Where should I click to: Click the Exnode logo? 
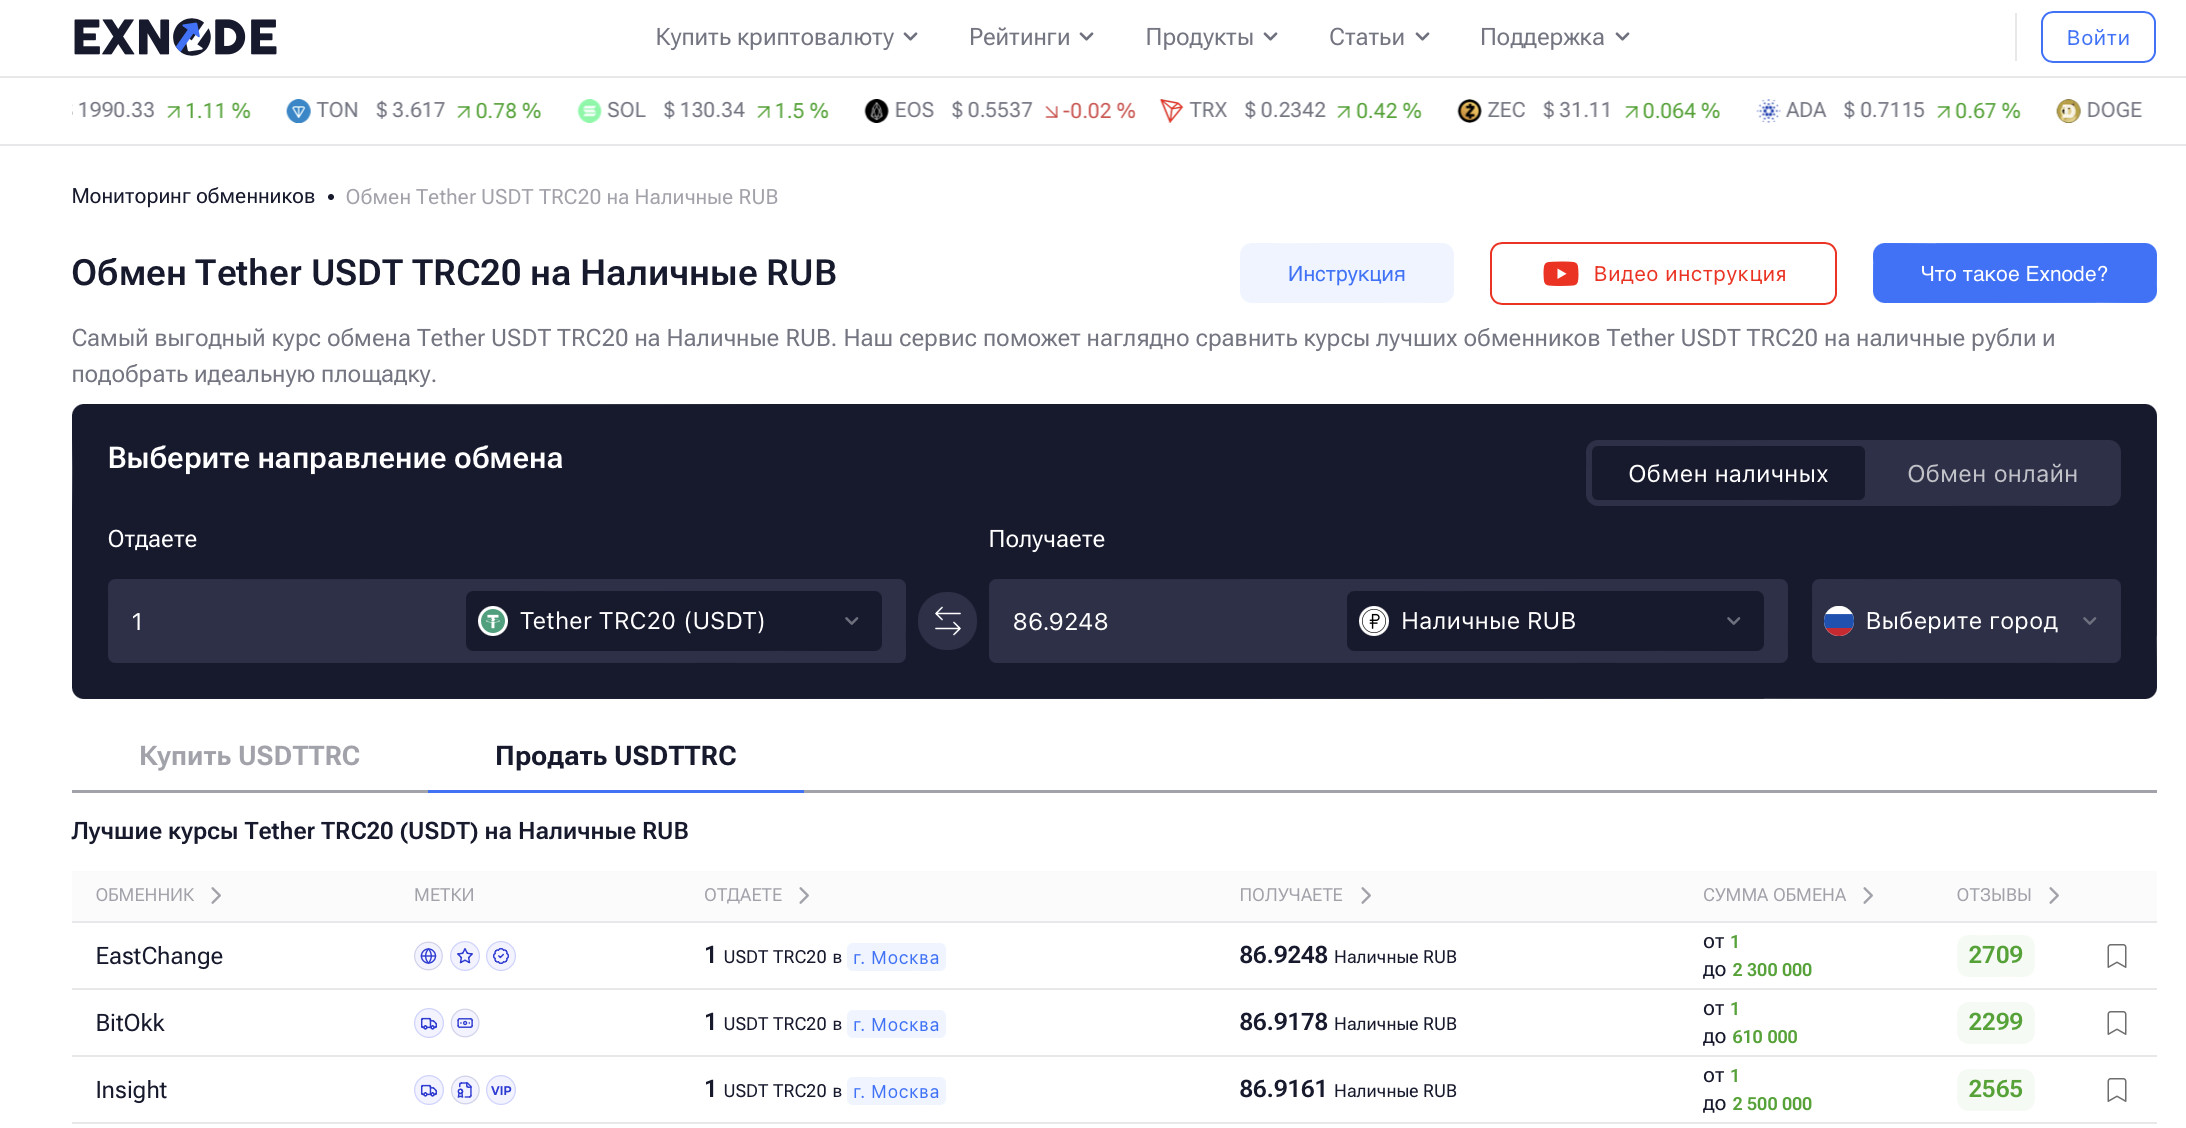[175, 37]
